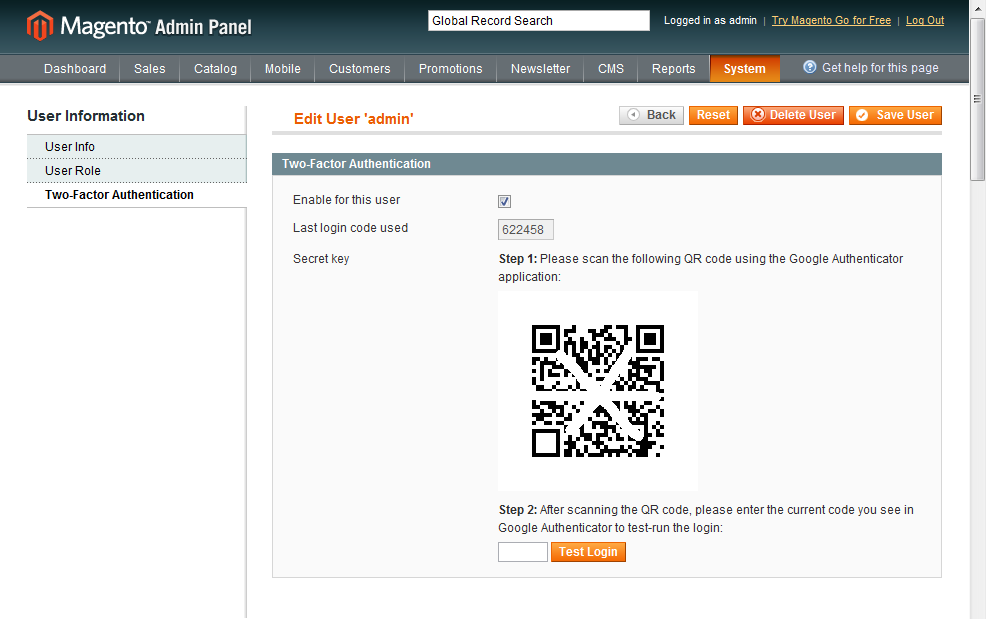Click the help question mark icon
This screenshot has height=619, width=986.
pos(810,67)
